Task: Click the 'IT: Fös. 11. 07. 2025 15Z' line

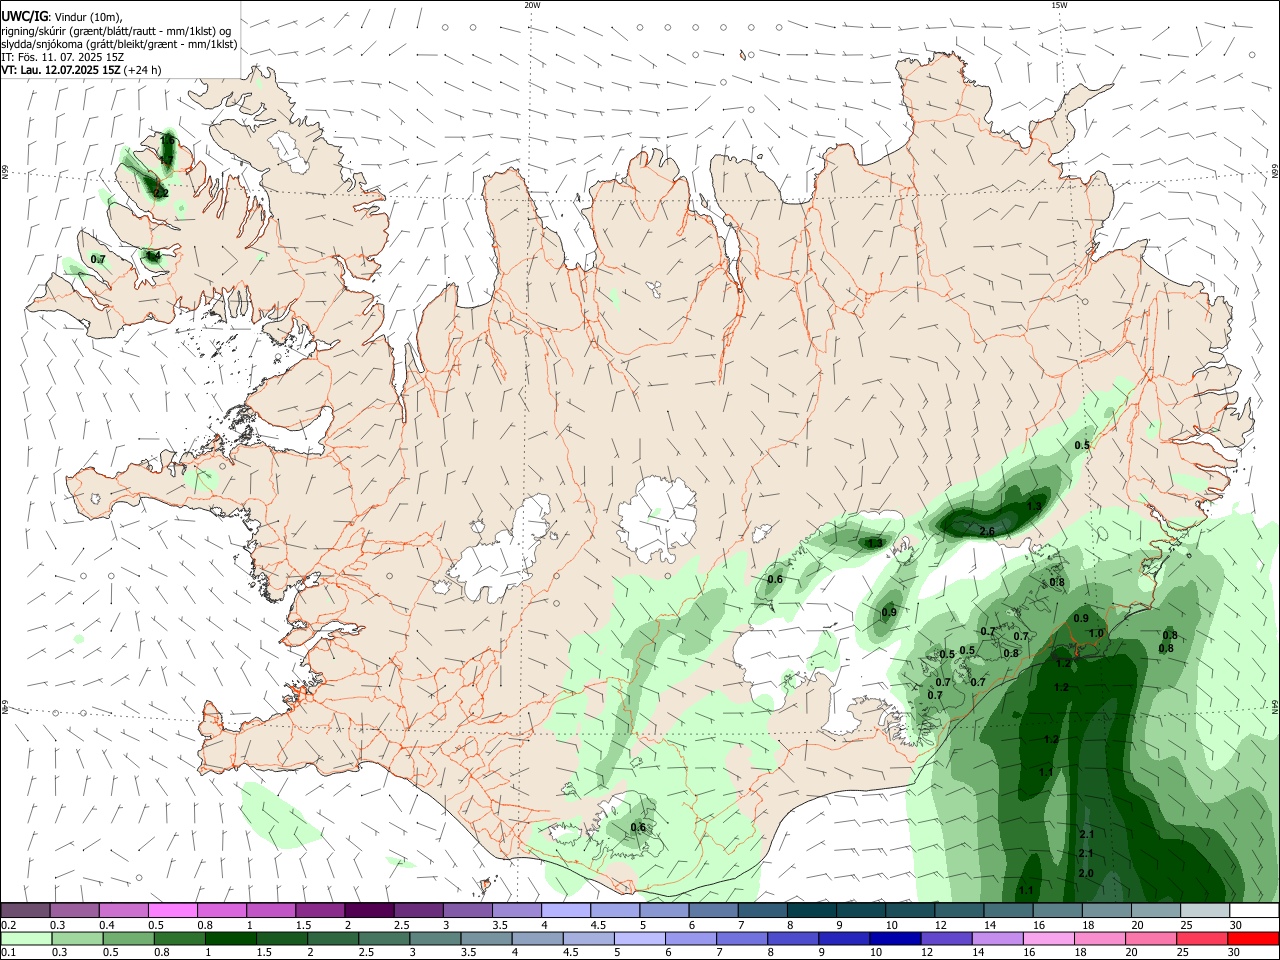Action: (62, 57)
